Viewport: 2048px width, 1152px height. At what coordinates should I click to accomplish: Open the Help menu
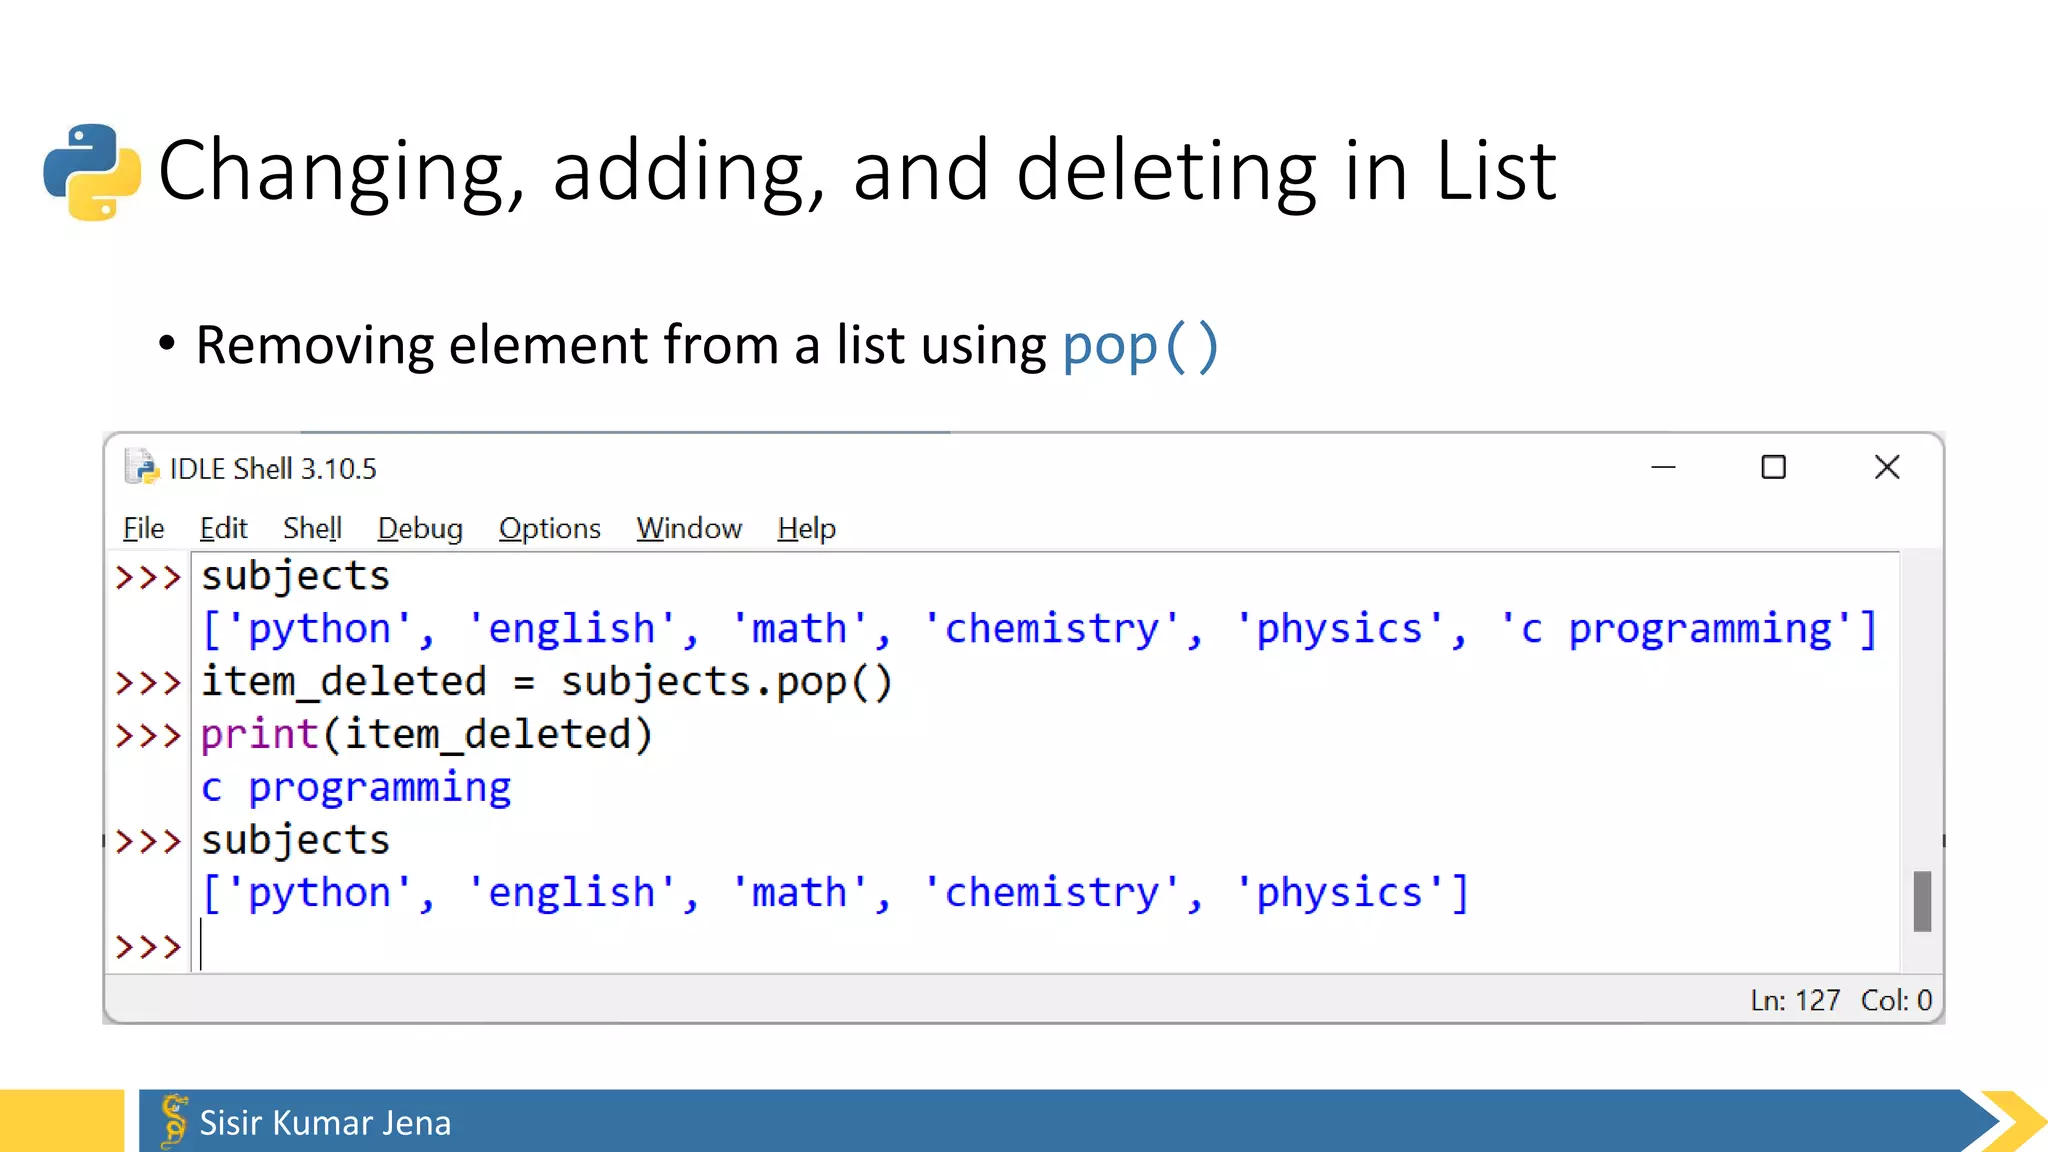(806, 528)
